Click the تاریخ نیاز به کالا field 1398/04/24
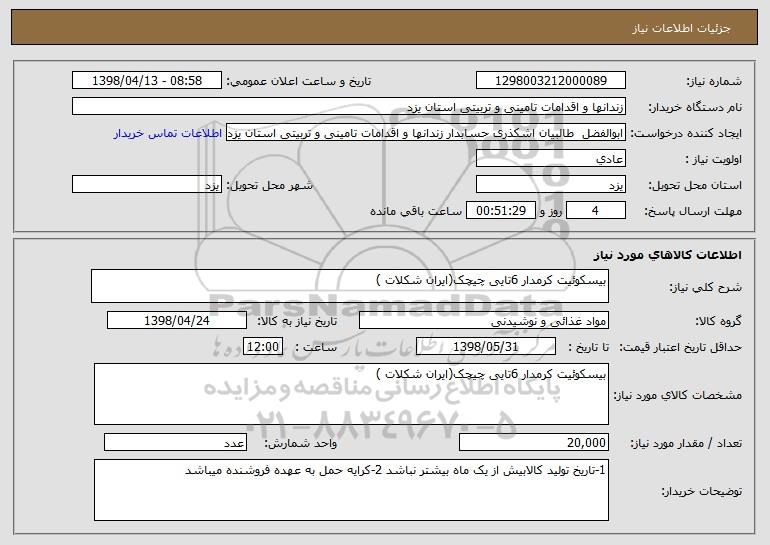 tap(177, 321)
